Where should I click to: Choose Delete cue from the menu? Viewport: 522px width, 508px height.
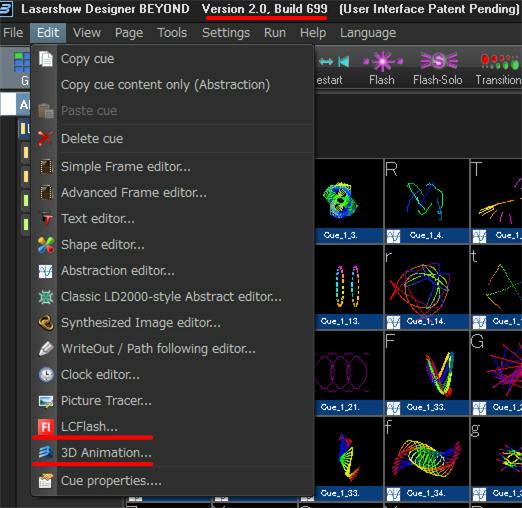tap(173, 138)
